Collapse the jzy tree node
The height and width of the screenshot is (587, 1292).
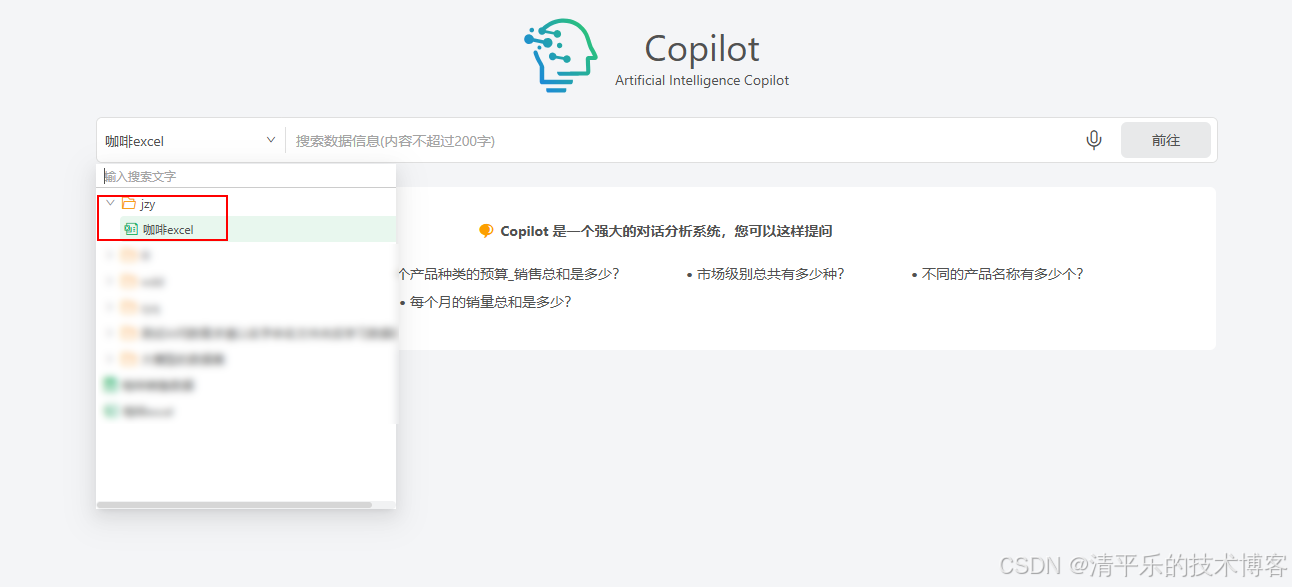click(111, 203)
